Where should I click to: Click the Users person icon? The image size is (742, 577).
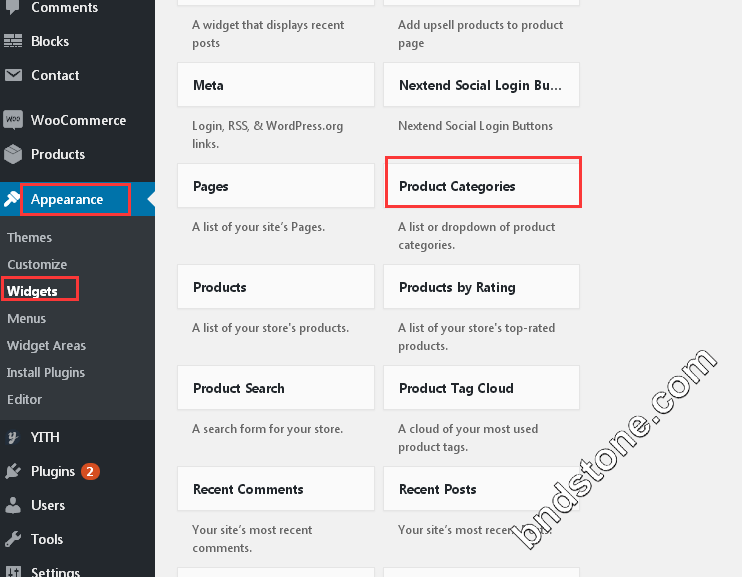click(x=13, y=505)
